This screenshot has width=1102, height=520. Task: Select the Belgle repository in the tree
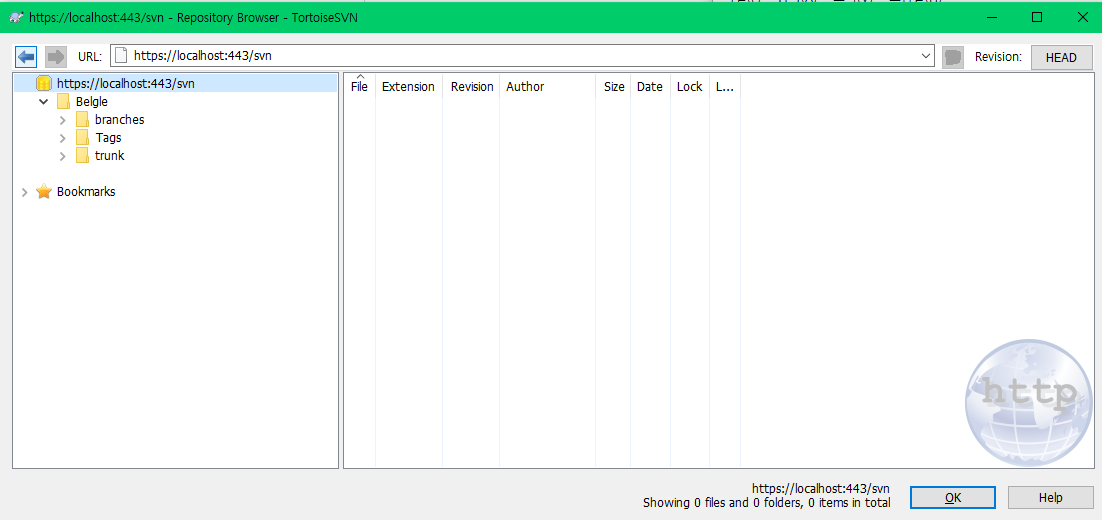(92, 102)
